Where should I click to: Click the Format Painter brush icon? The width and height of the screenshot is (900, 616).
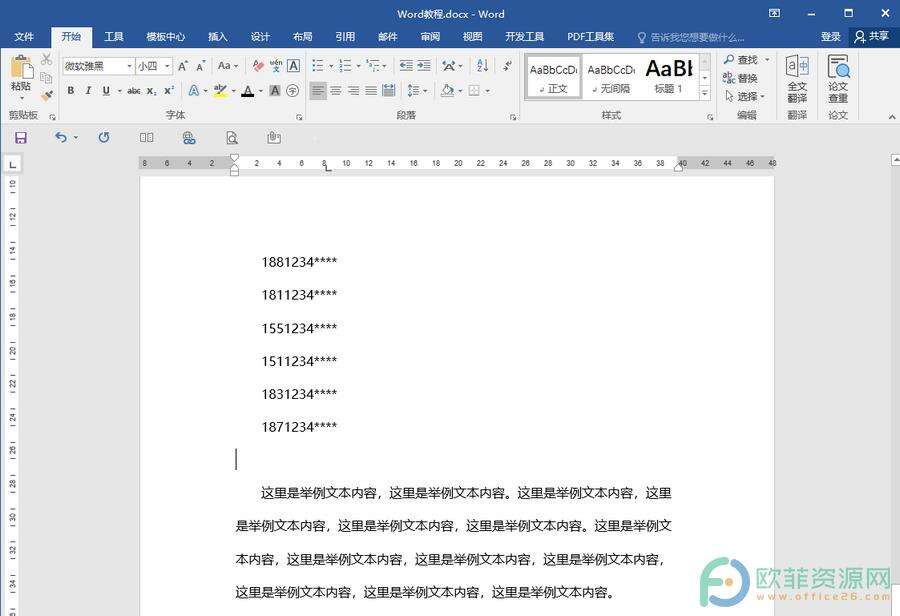click(x=47, y=96)
